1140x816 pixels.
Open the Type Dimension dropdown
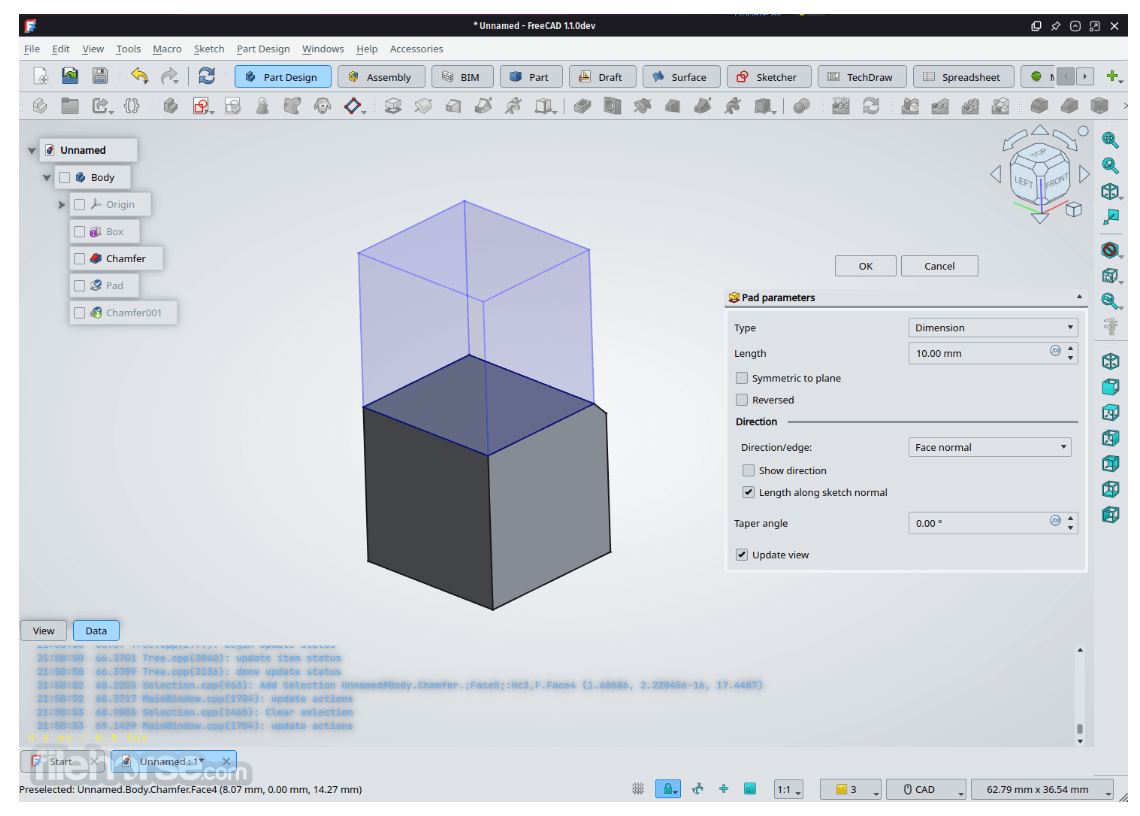point(992,328)
